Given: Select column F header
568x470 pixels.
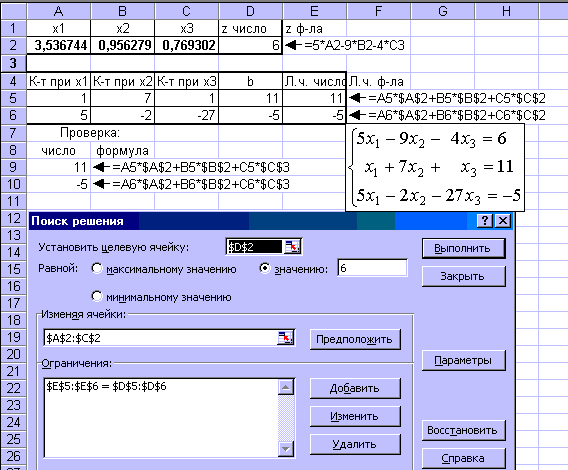Looking at the screenshot, I should 379,11.
